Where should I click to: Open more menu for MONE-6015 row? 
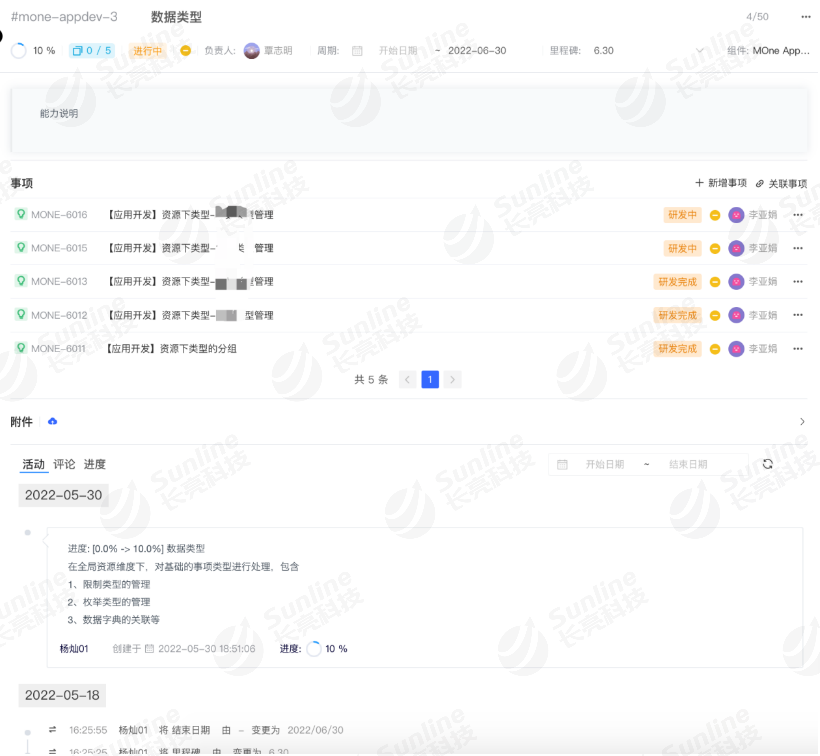click(x=798, y=248)
